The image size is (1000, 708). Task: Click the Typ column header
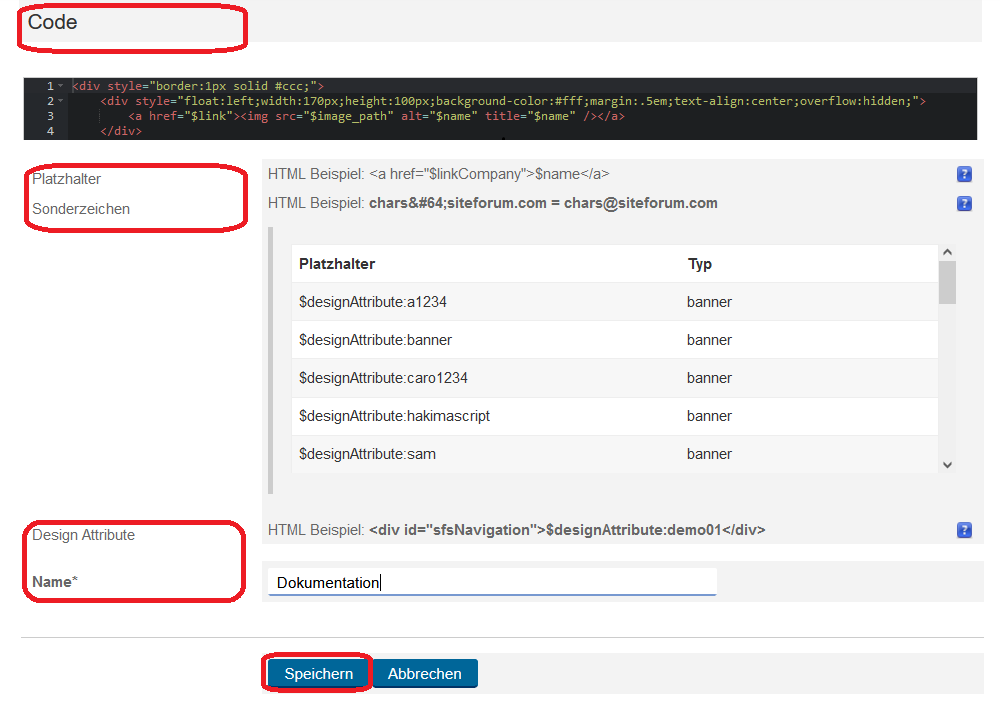(700, 264)
